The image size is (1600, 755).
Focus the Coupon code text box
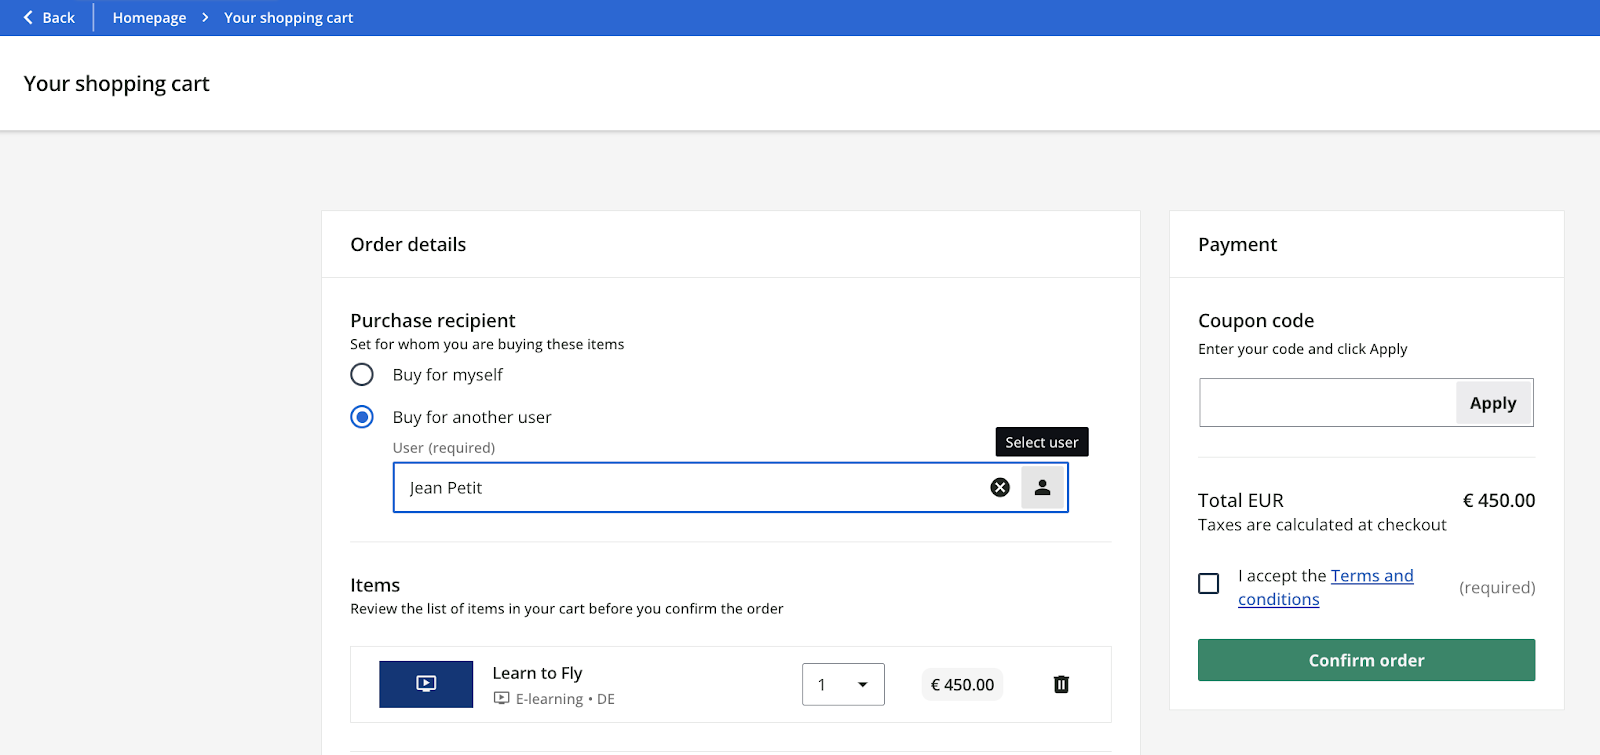1327,403
